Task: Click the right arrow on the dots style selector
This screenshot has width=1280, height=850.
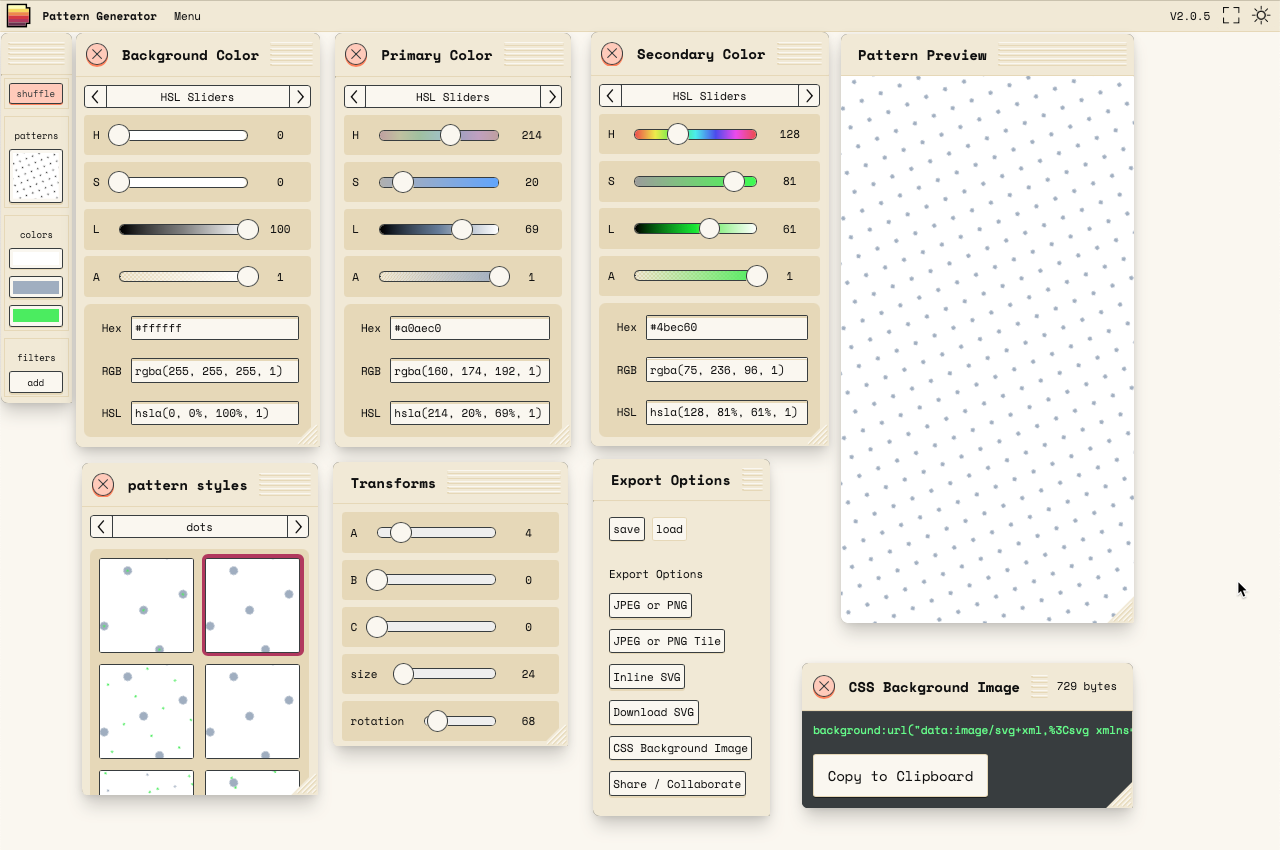Action: pos(297,526)
